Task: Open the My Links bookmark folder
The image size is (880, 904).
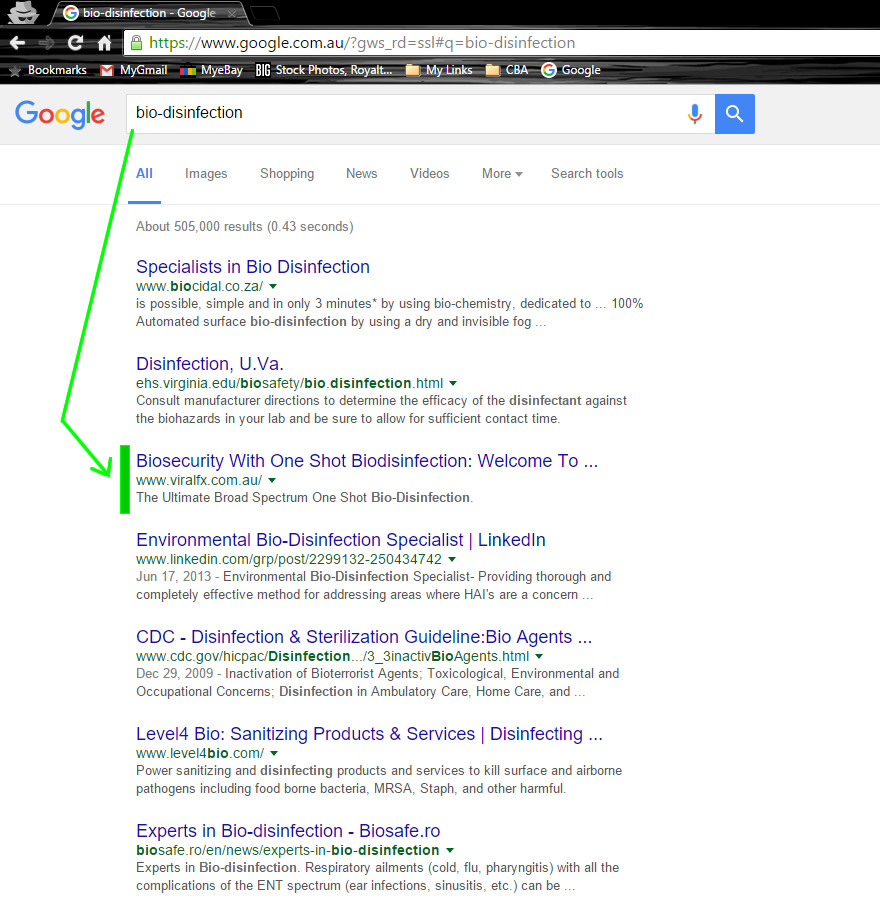Action: (x=439, y=70)
